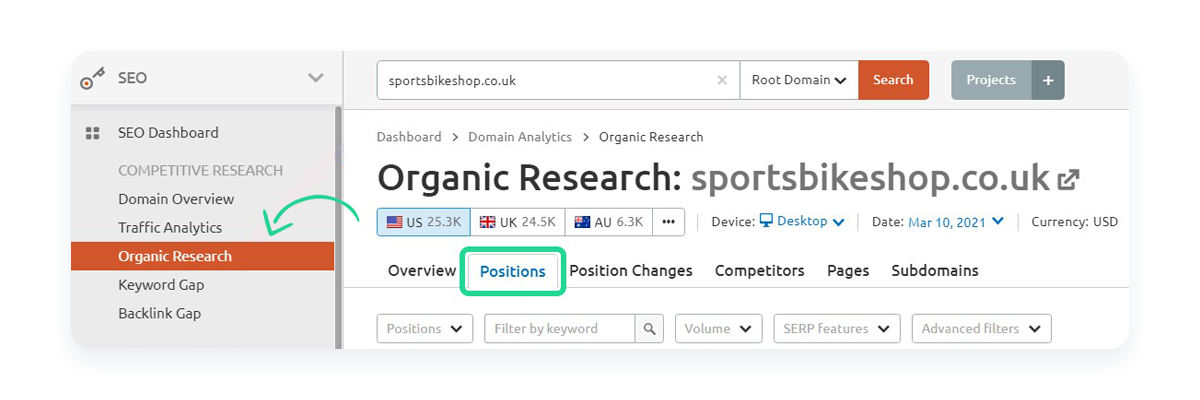
Task: Click the SEO key icon
Action: 93,79
